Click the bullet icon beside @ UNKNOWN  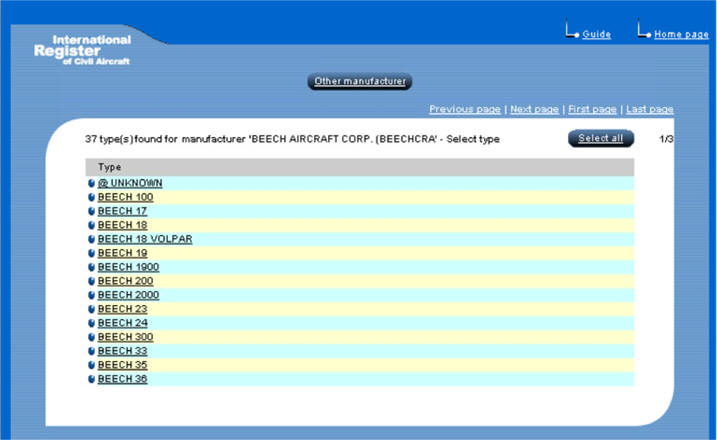pos(91,183)
